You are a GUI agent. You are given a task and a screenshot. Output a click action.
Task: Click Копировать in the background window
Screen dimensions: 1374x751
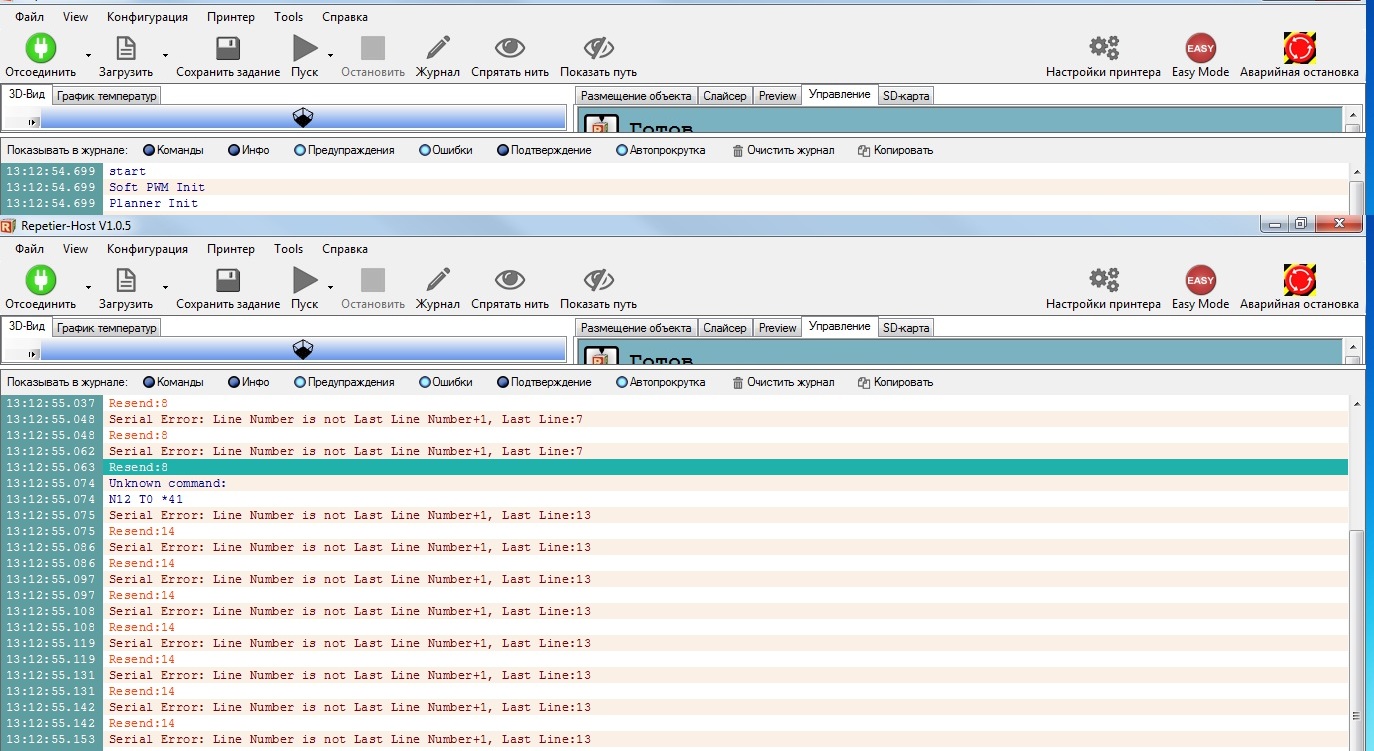click(895, 150)
